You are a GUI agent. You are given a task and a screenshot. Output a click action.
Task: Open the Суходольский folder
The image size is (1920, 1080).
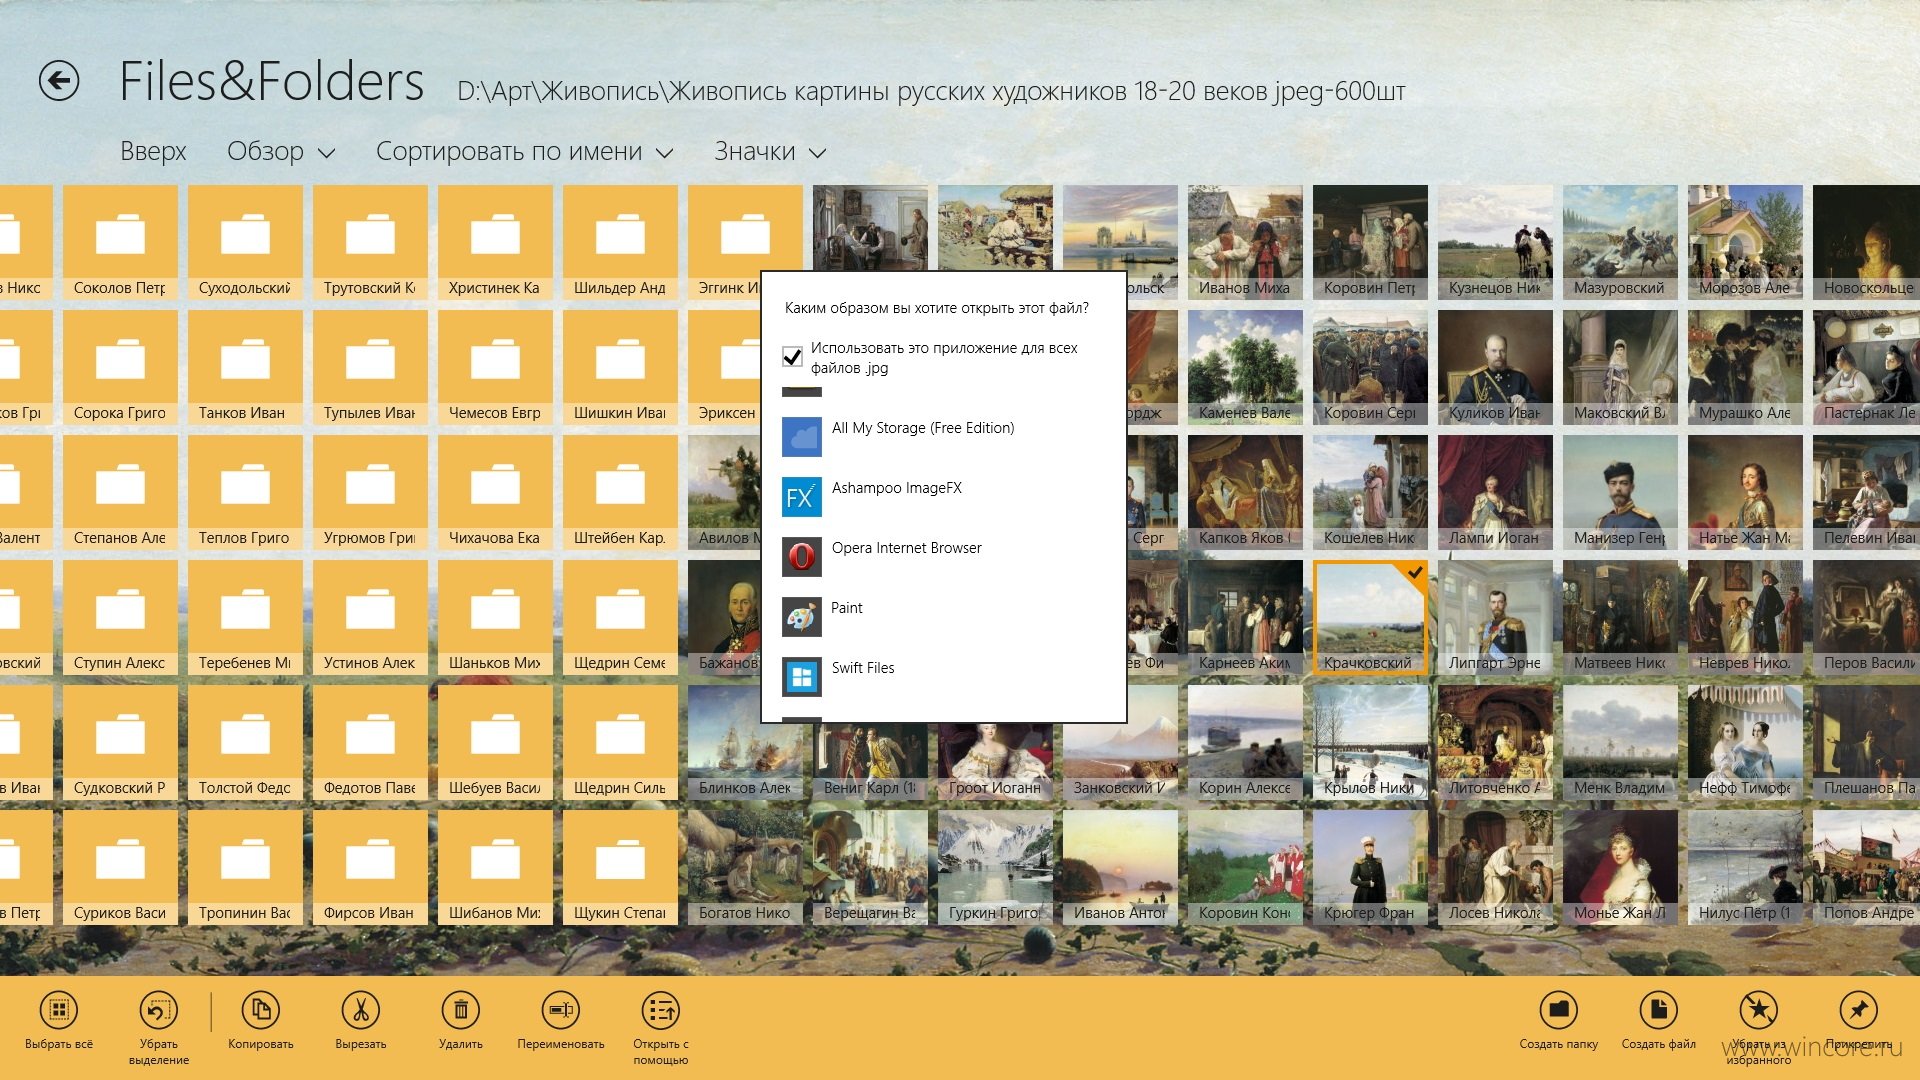pyautogui.click(x=245, y=242)
